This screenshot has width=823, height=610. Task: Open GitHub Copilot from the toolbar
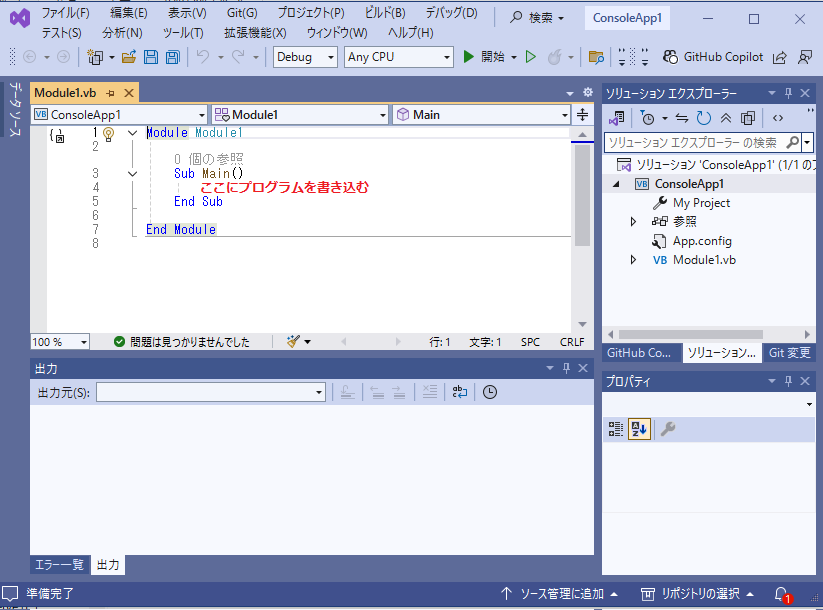click(712, 57)
